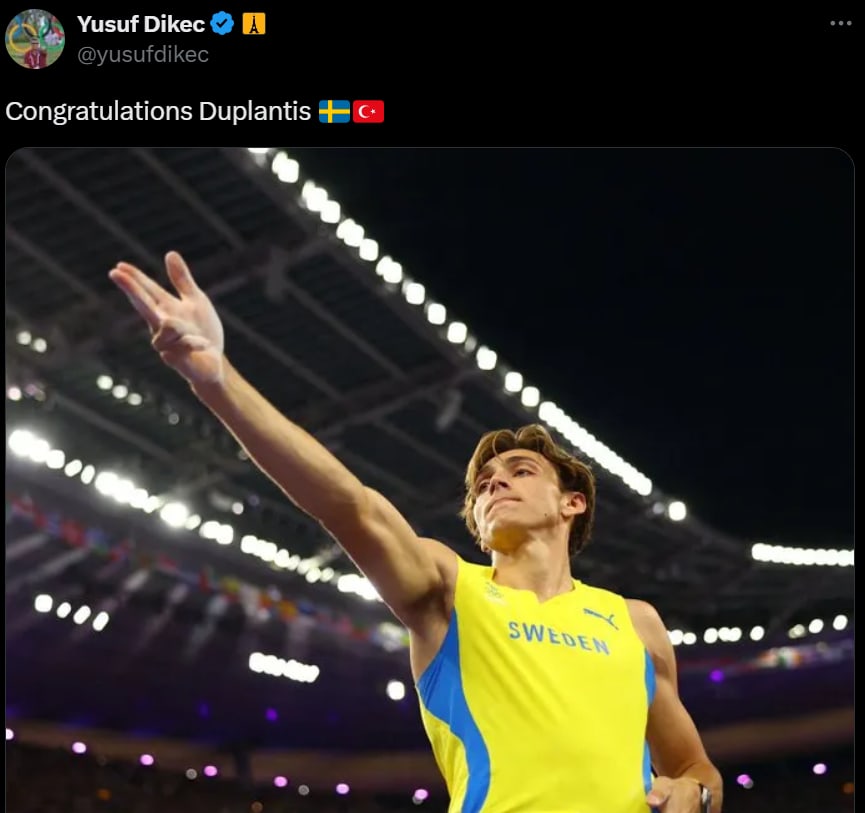Click the display name Yusuf Dikec
This screenshot has width=865, height=813.
(141, 24)
